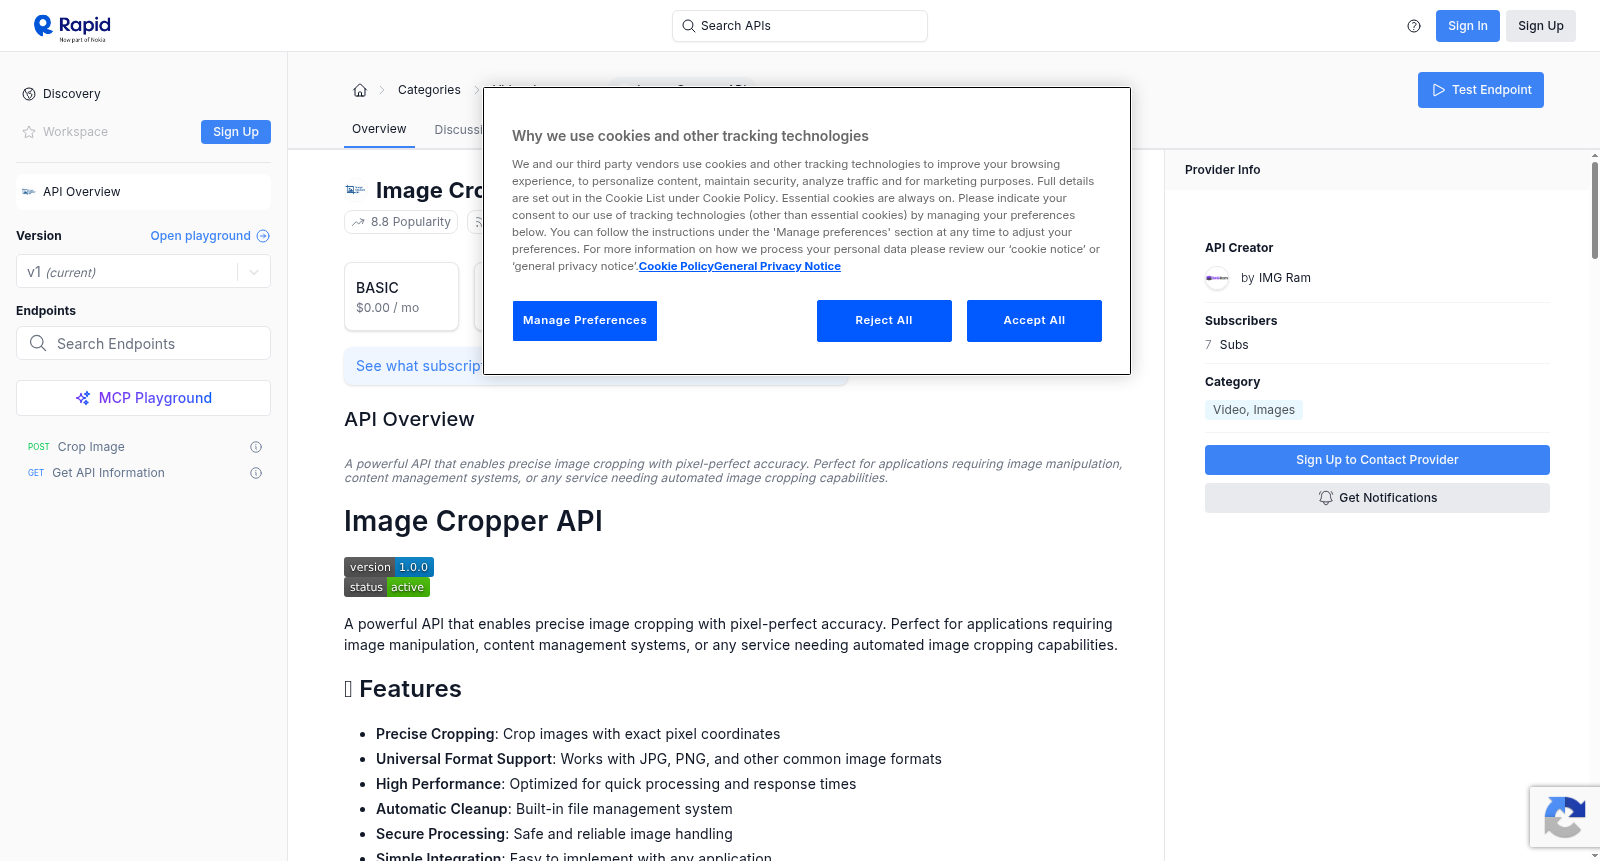Image resolution: width=1600 pixels, height=861 pixels.
Task: Select the GET Get API Information endpoint
Action: (x=143, y=473)
